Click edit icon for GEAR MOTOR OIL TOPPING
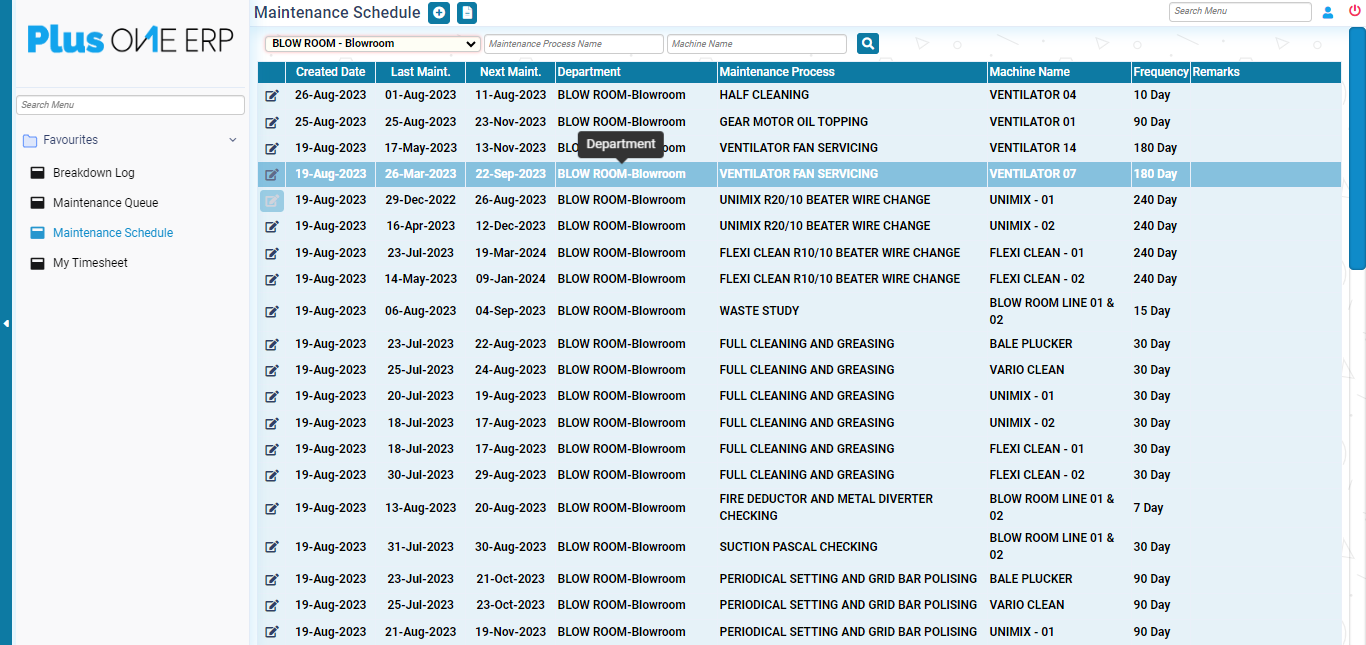Viewport: 1366px width, 645px height. coord(272,122)
